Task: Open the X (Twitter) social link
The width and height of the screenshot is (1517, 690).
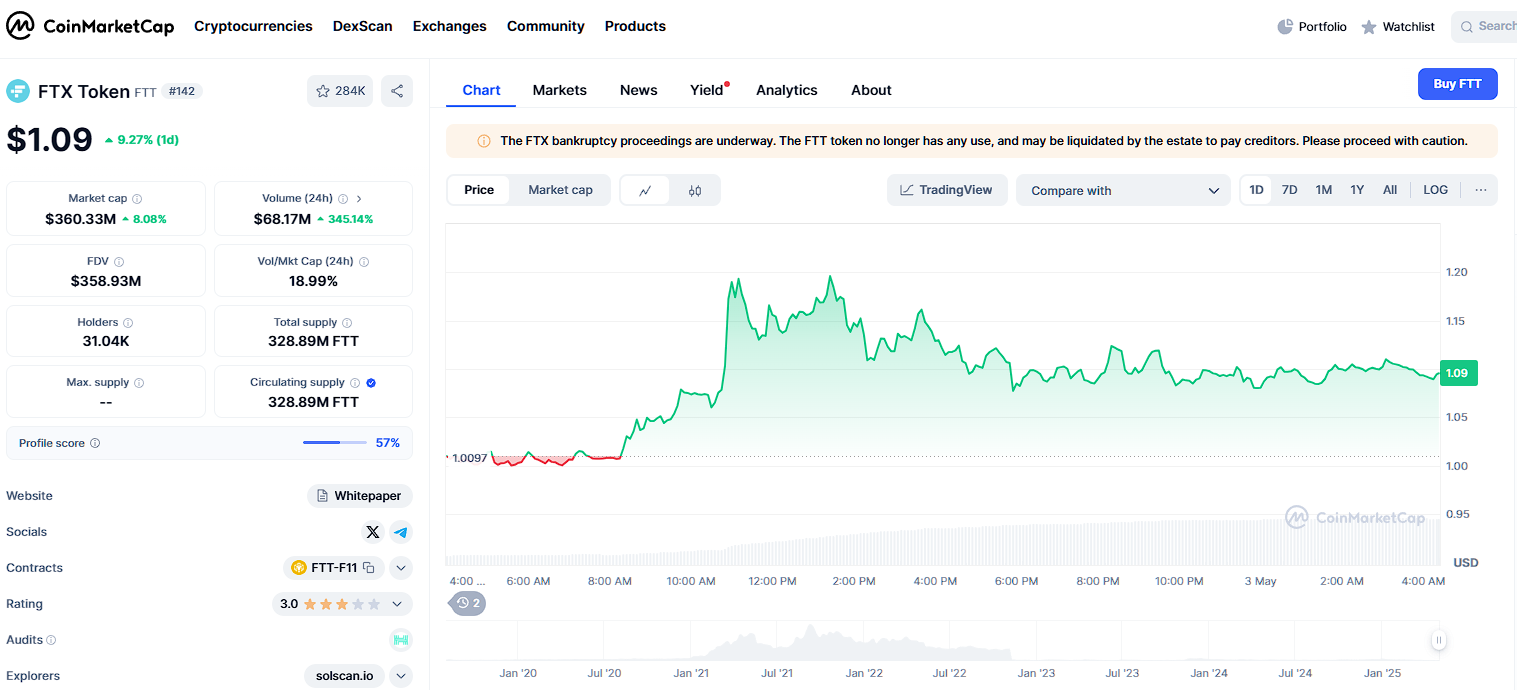Action: coord(373,532)
